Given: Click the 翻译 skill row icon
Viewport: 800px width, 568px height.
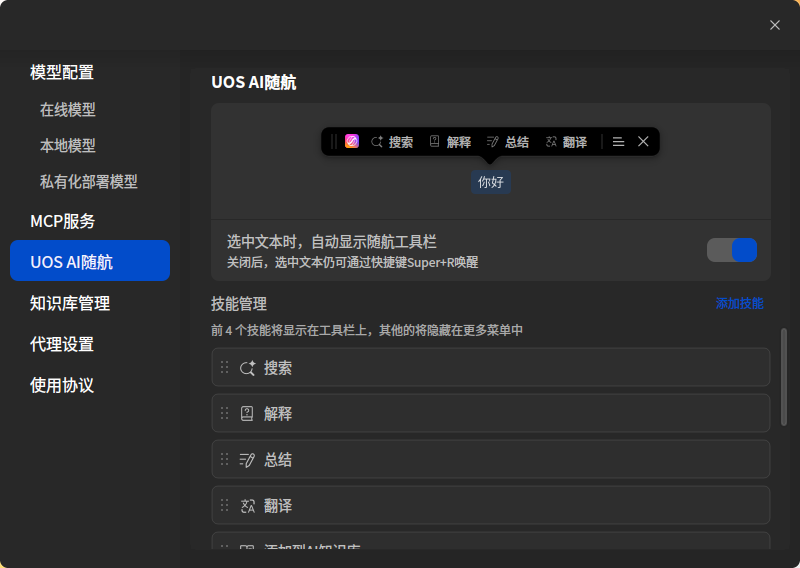Looking at the screenshot, I should point(247,506).
